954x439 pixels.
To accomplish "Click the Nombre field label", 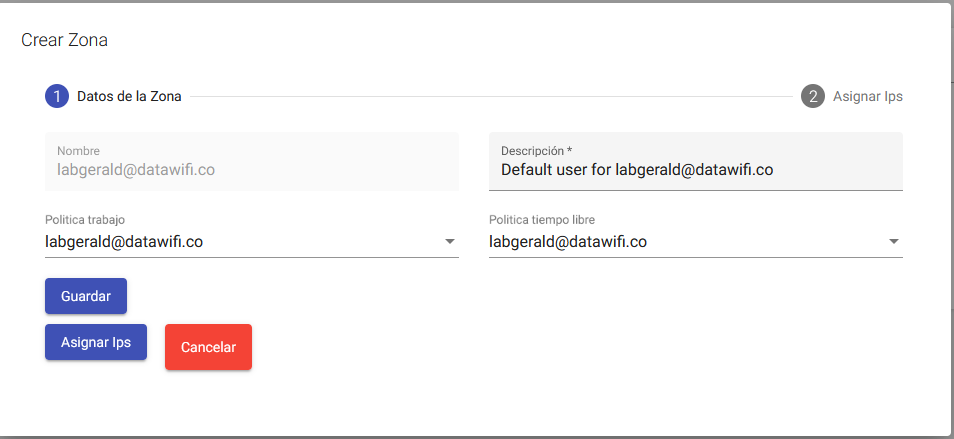I will coord(79,151).
